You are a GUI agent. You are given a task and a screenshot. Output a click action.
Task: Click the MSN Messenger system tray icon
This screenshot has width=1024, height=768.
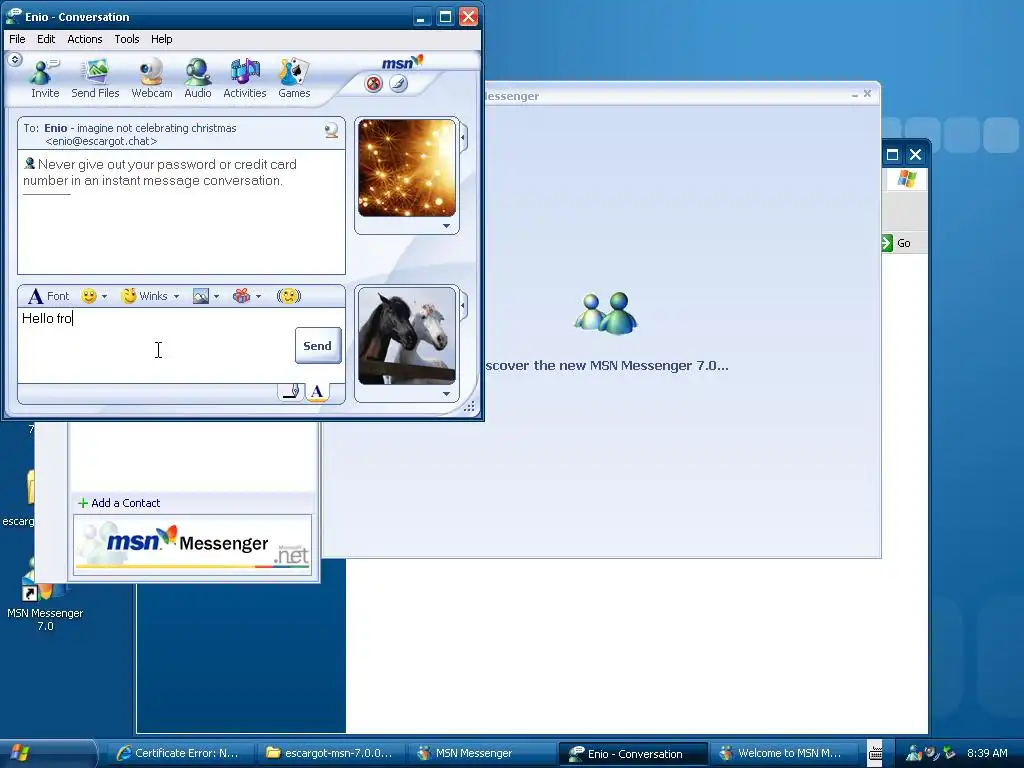coord(914,753)
